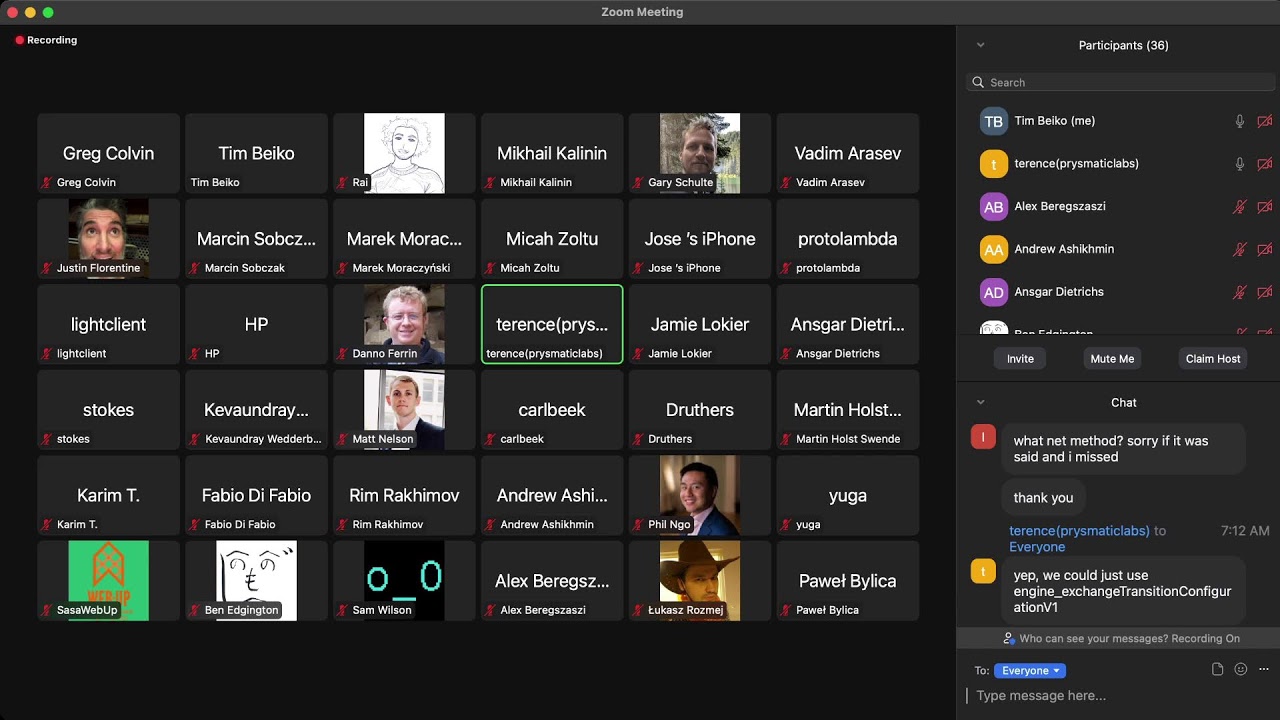Click the Claim Host button
This screenshot has width=1280, height=720.
coord(1212,358)
